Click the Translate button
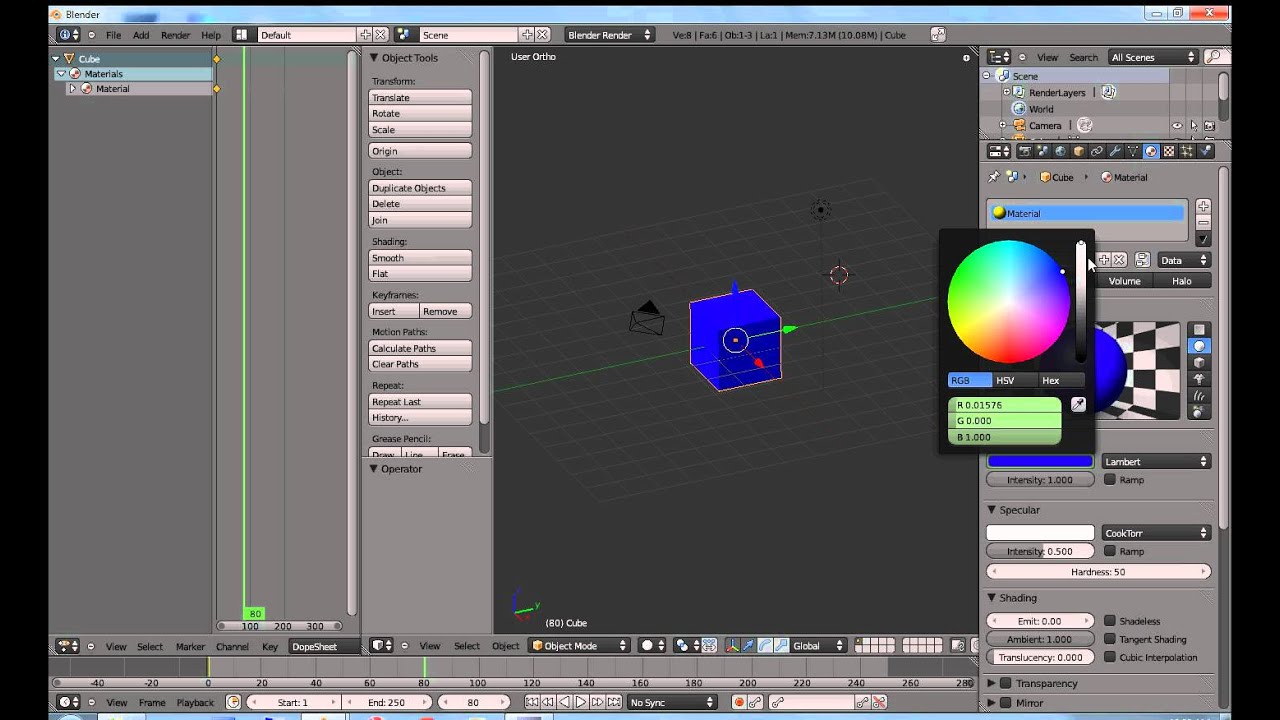Image resolution: width=1280 pixels, height=720 pixels. coord(420,97)
